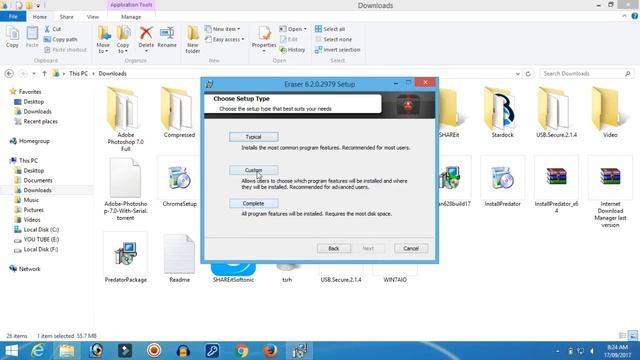Click Copy path in ribbon
This screenshot has width=640, height=360.
pyautogui.click(x=60, y=39)
